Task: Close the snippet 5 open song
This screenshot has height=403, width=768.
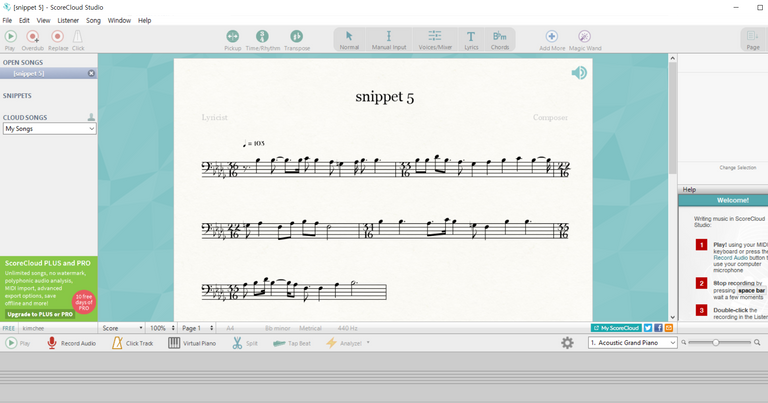Action: [91, 73]
